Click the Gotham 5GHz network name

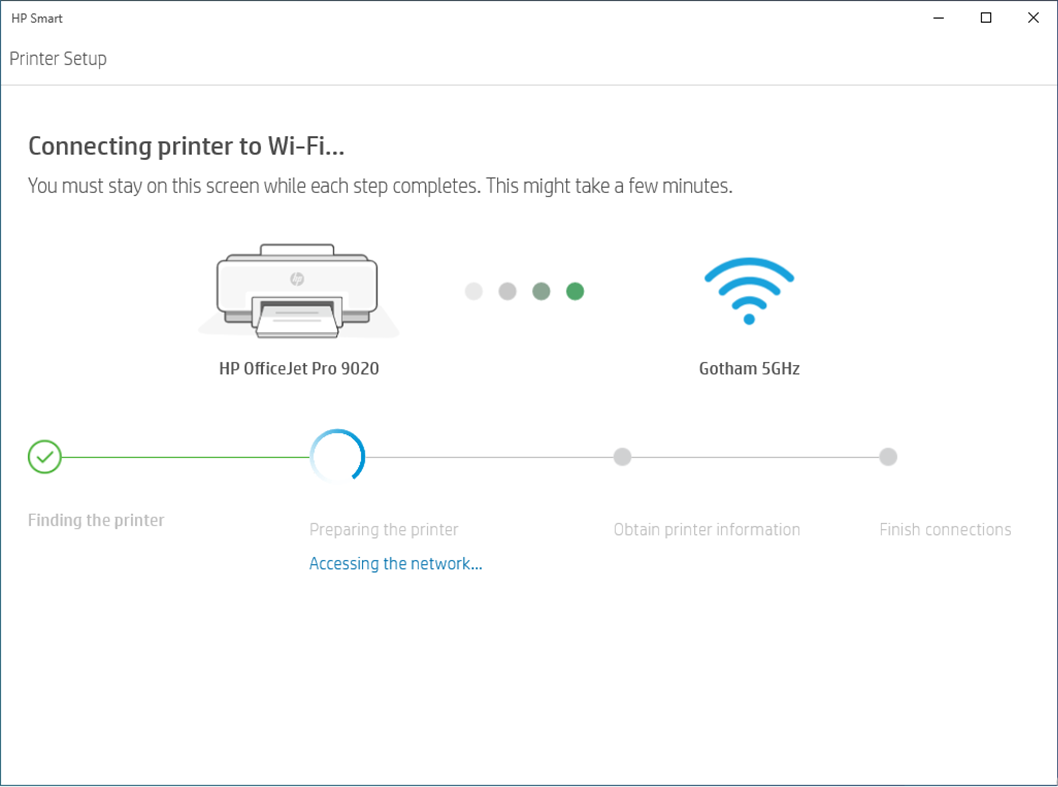749,368
